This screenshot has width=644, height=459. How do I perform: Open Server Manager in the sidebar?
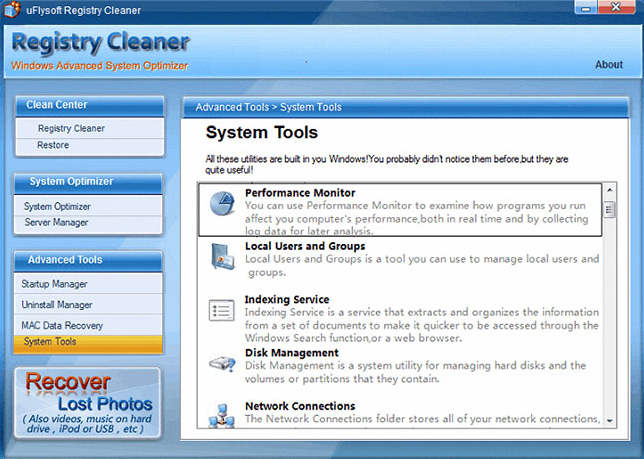[88, 223]
